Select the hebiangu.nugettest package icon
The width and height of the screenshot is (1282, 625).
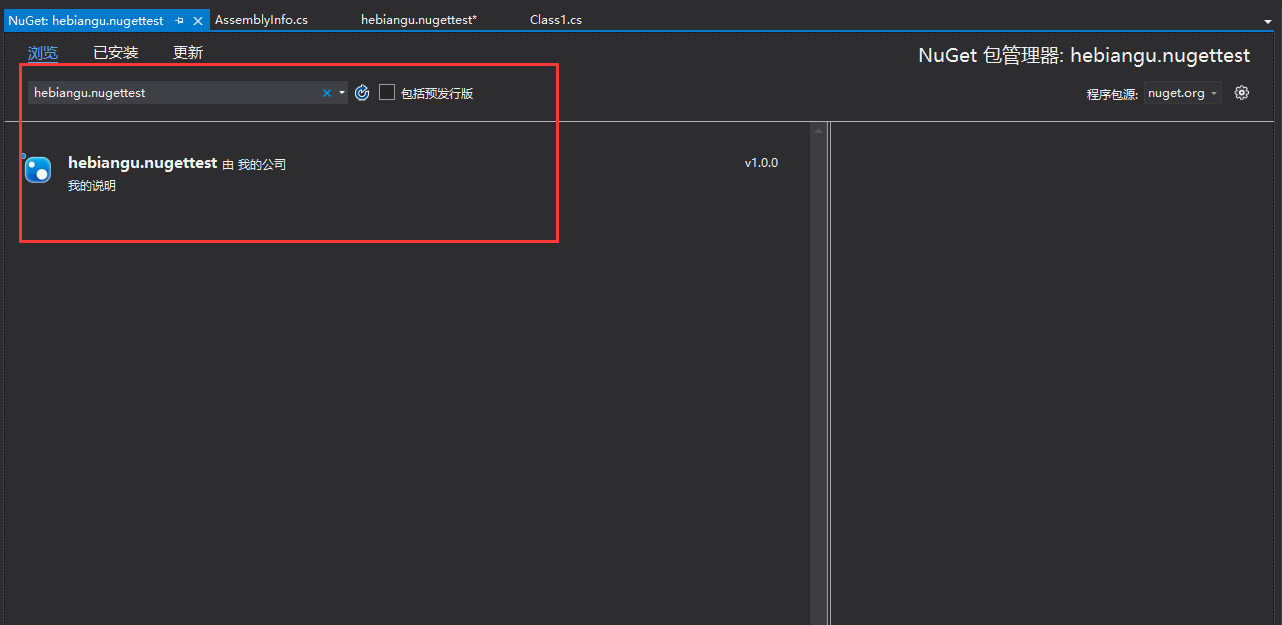(x=38, y=170)
